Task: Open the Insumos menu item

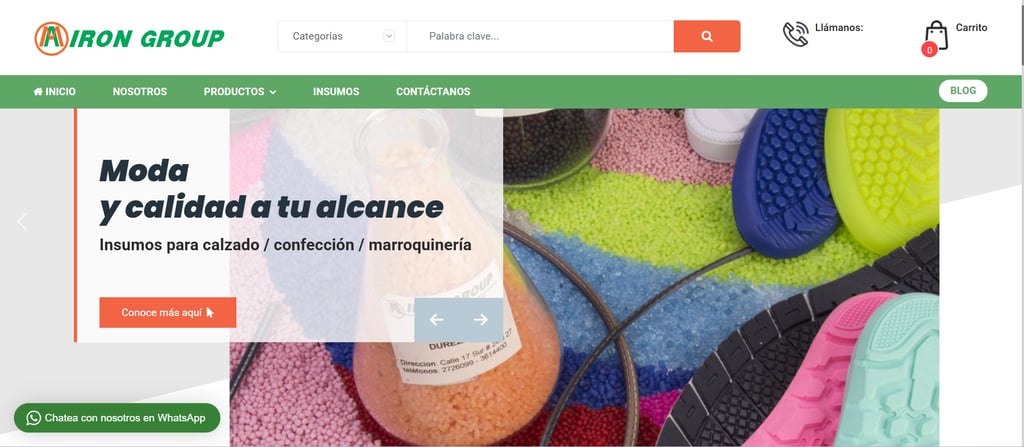Action: coord(336,91)
